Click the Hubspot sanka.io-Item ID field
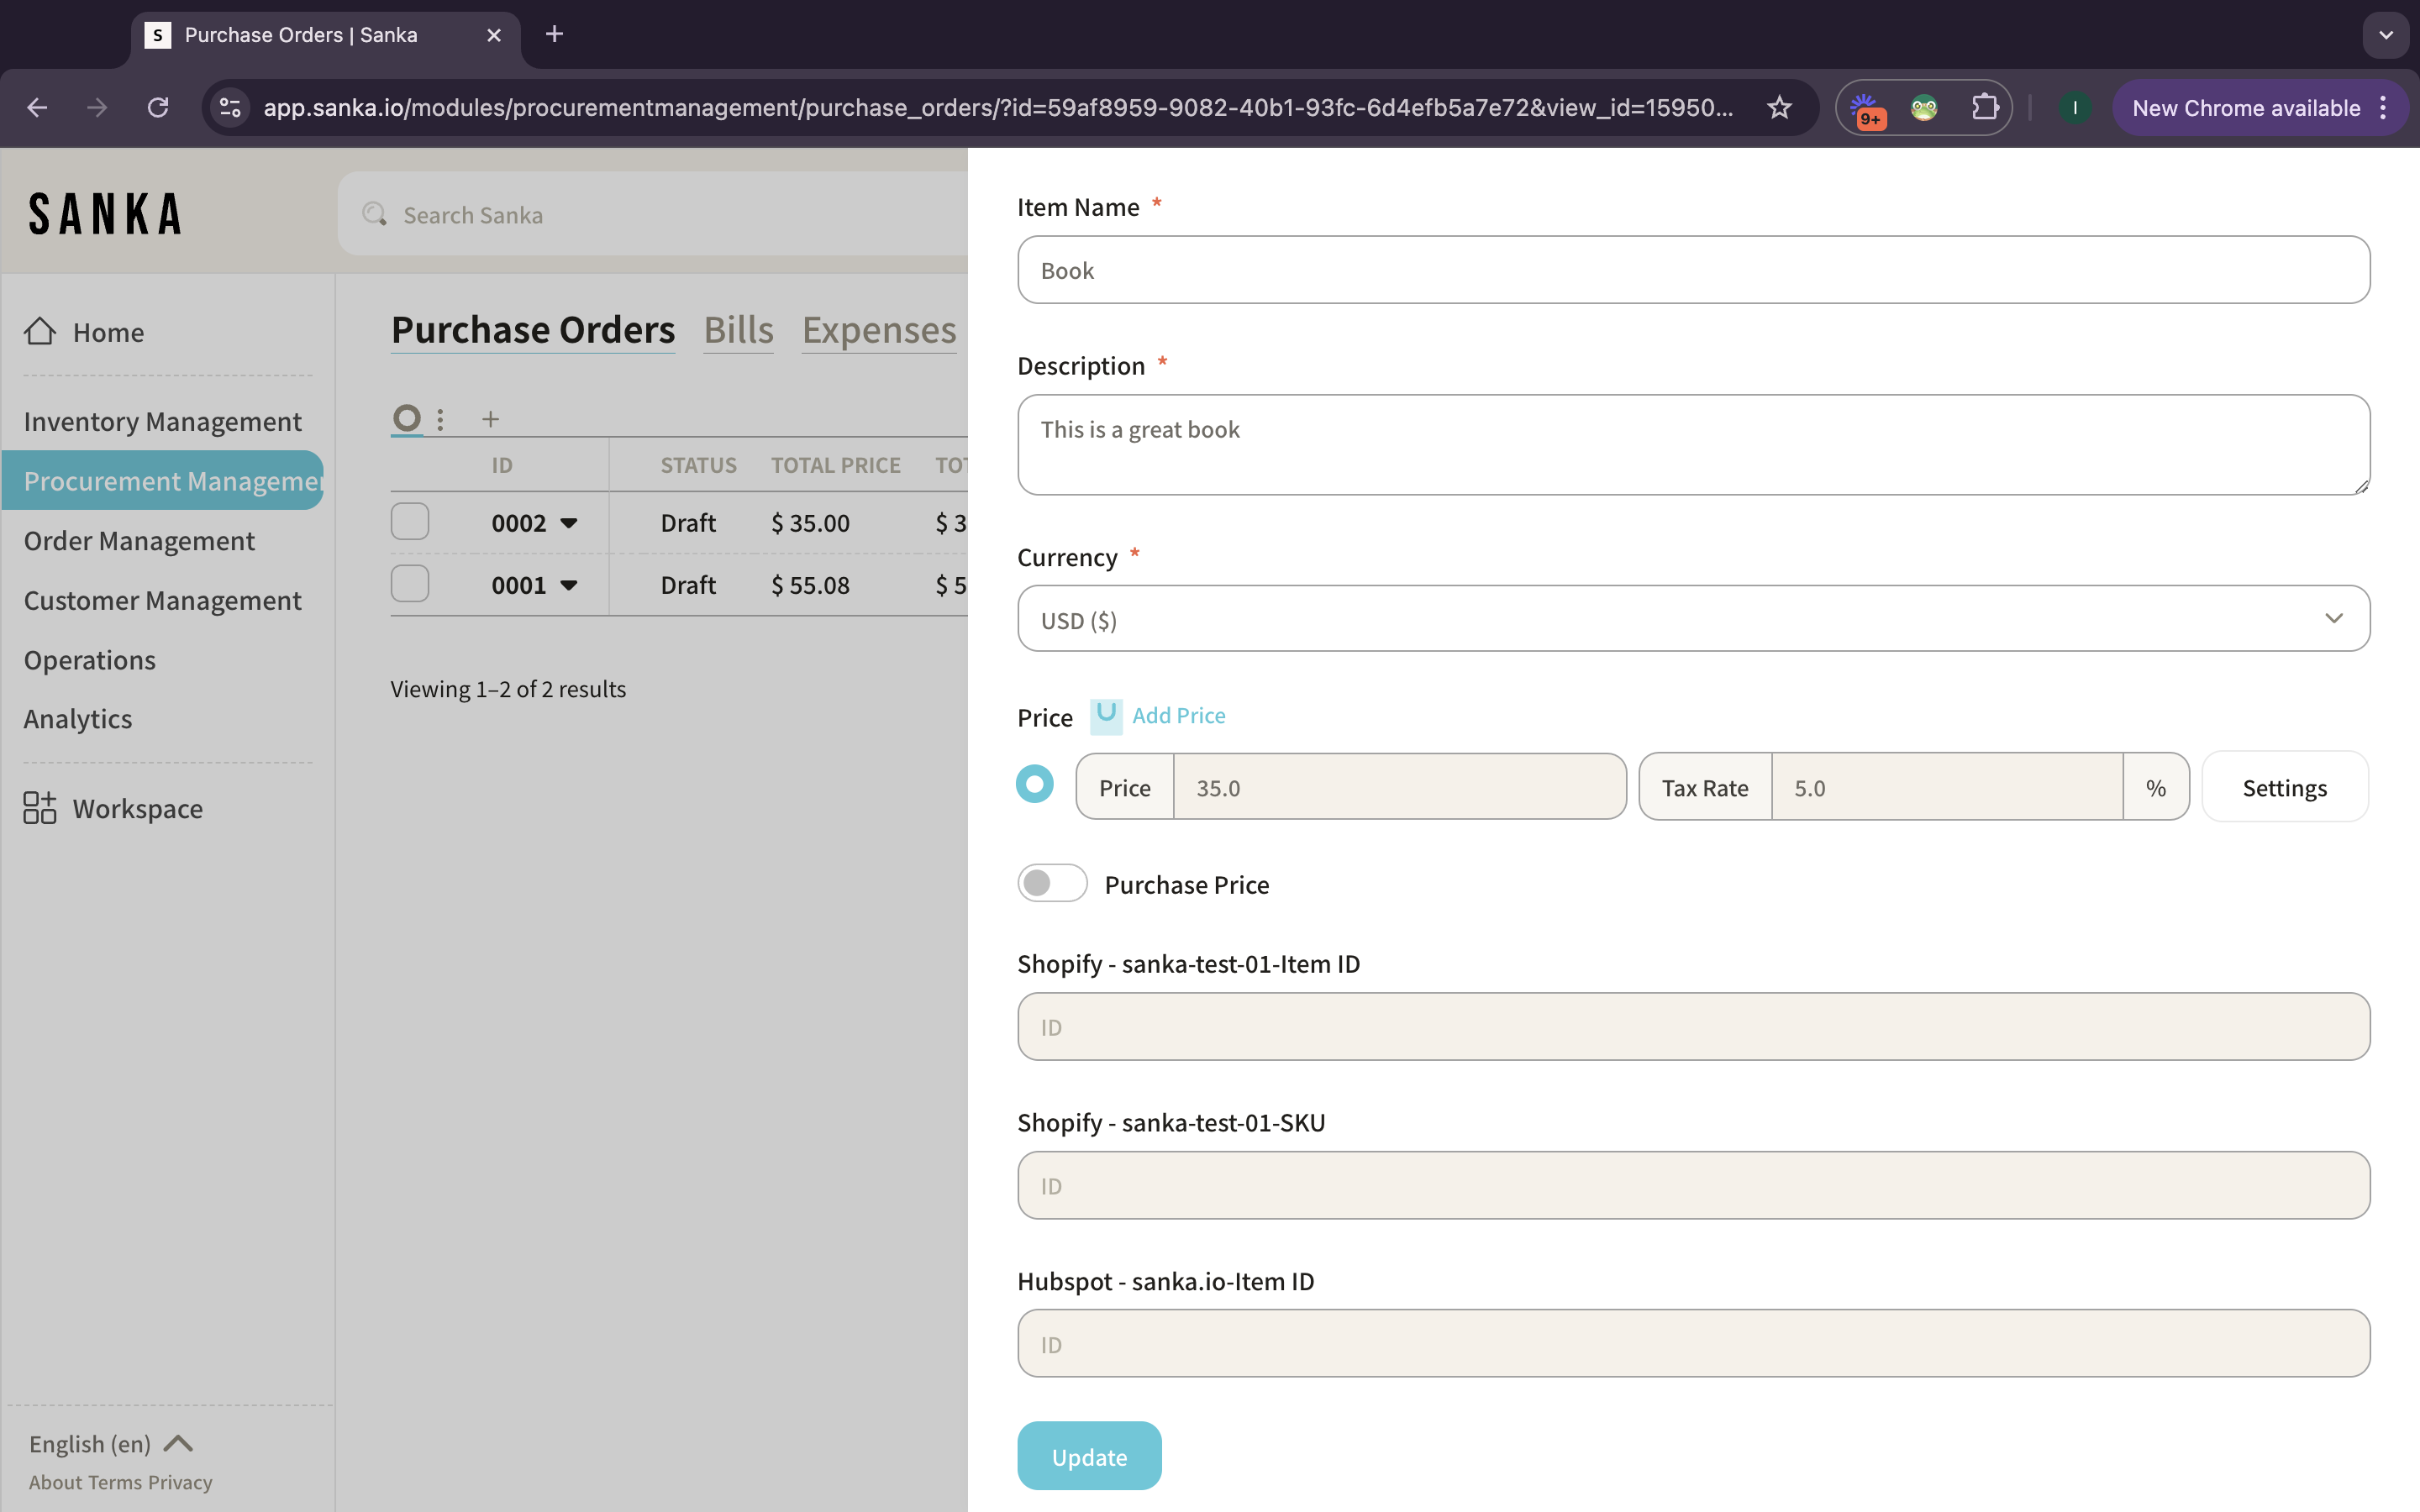2420x1512 pixels. tap(1693, 1343)
